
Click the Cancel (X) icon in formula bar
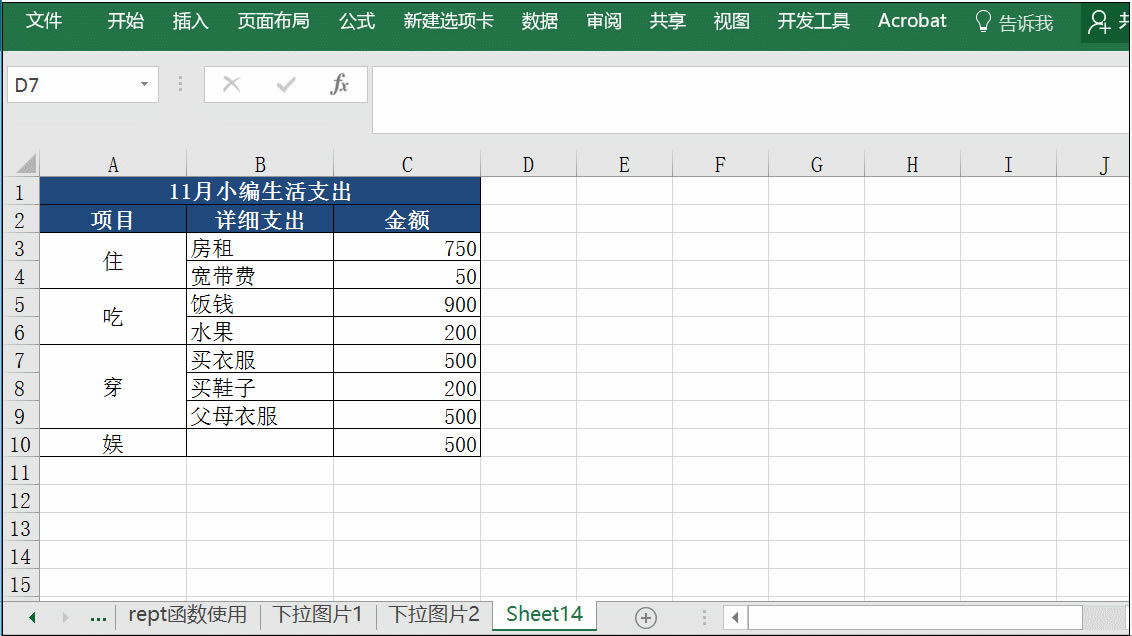point(231,84)
